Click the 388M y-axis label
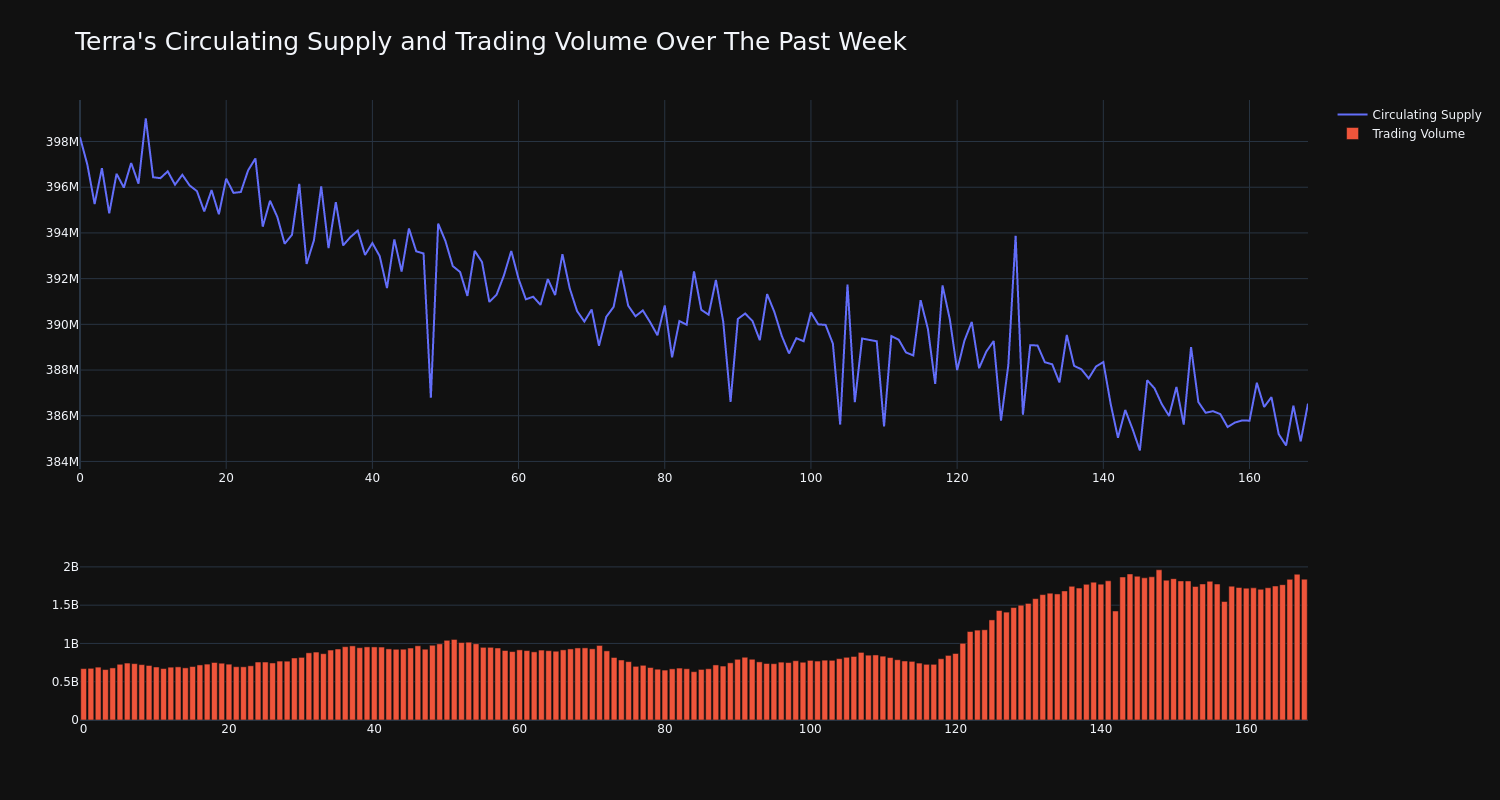Image resolution: width=1500 pixels, height=800 pixels. pos(62,370)
